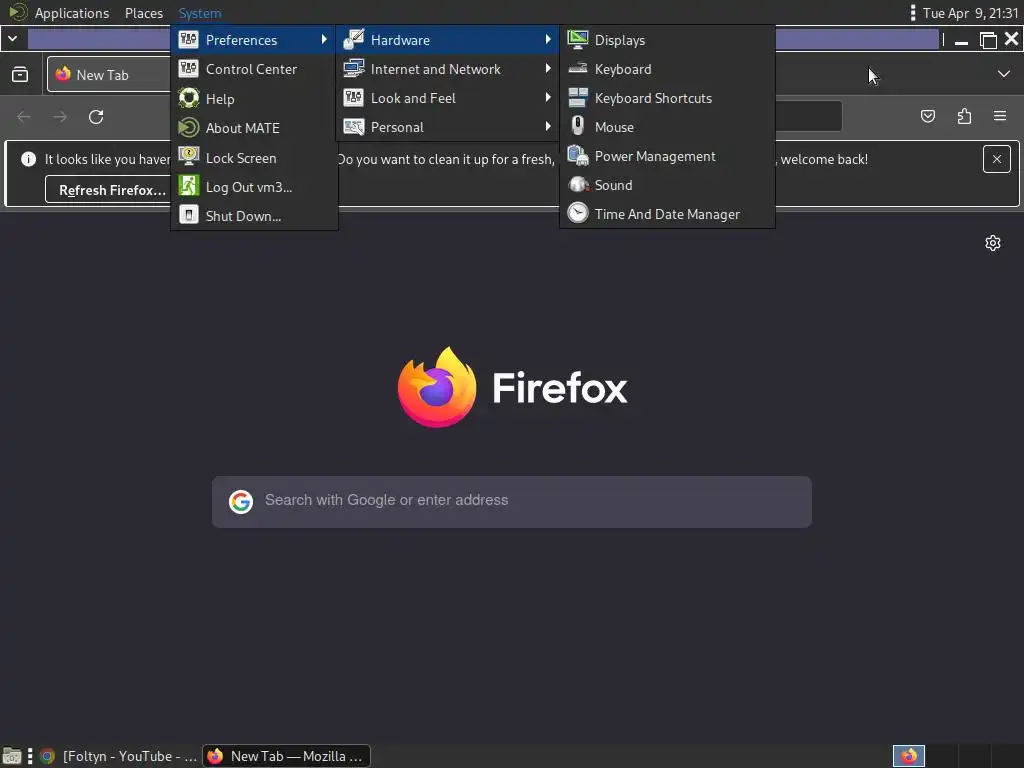Open Keyboard Shortcuts settings
The image size is (1024, 768).
667,98
